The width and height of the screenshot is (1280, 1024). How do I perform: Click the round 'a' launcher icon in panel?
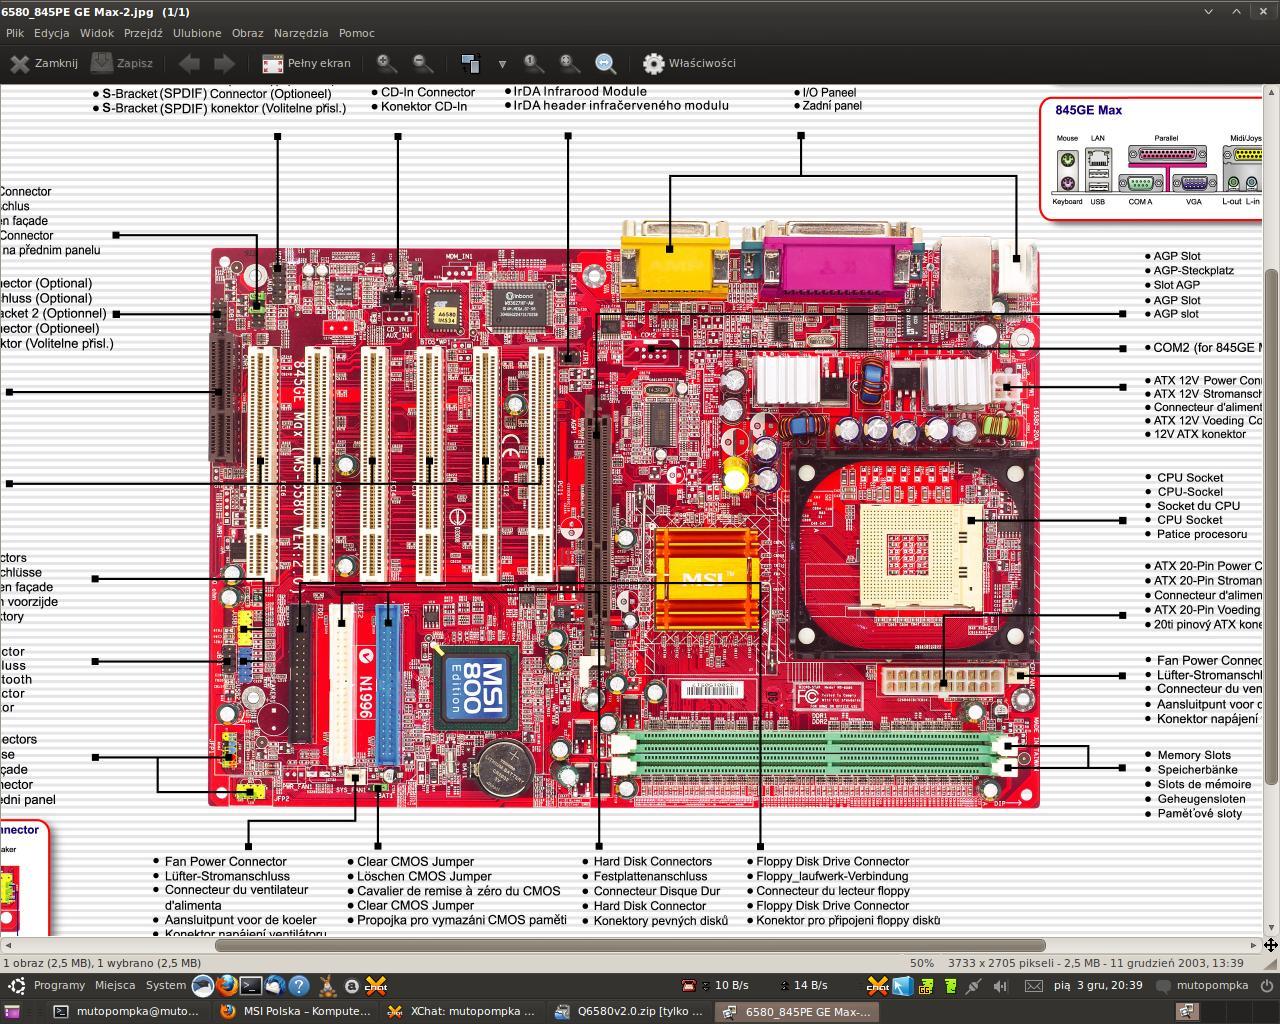click(351, 986)
